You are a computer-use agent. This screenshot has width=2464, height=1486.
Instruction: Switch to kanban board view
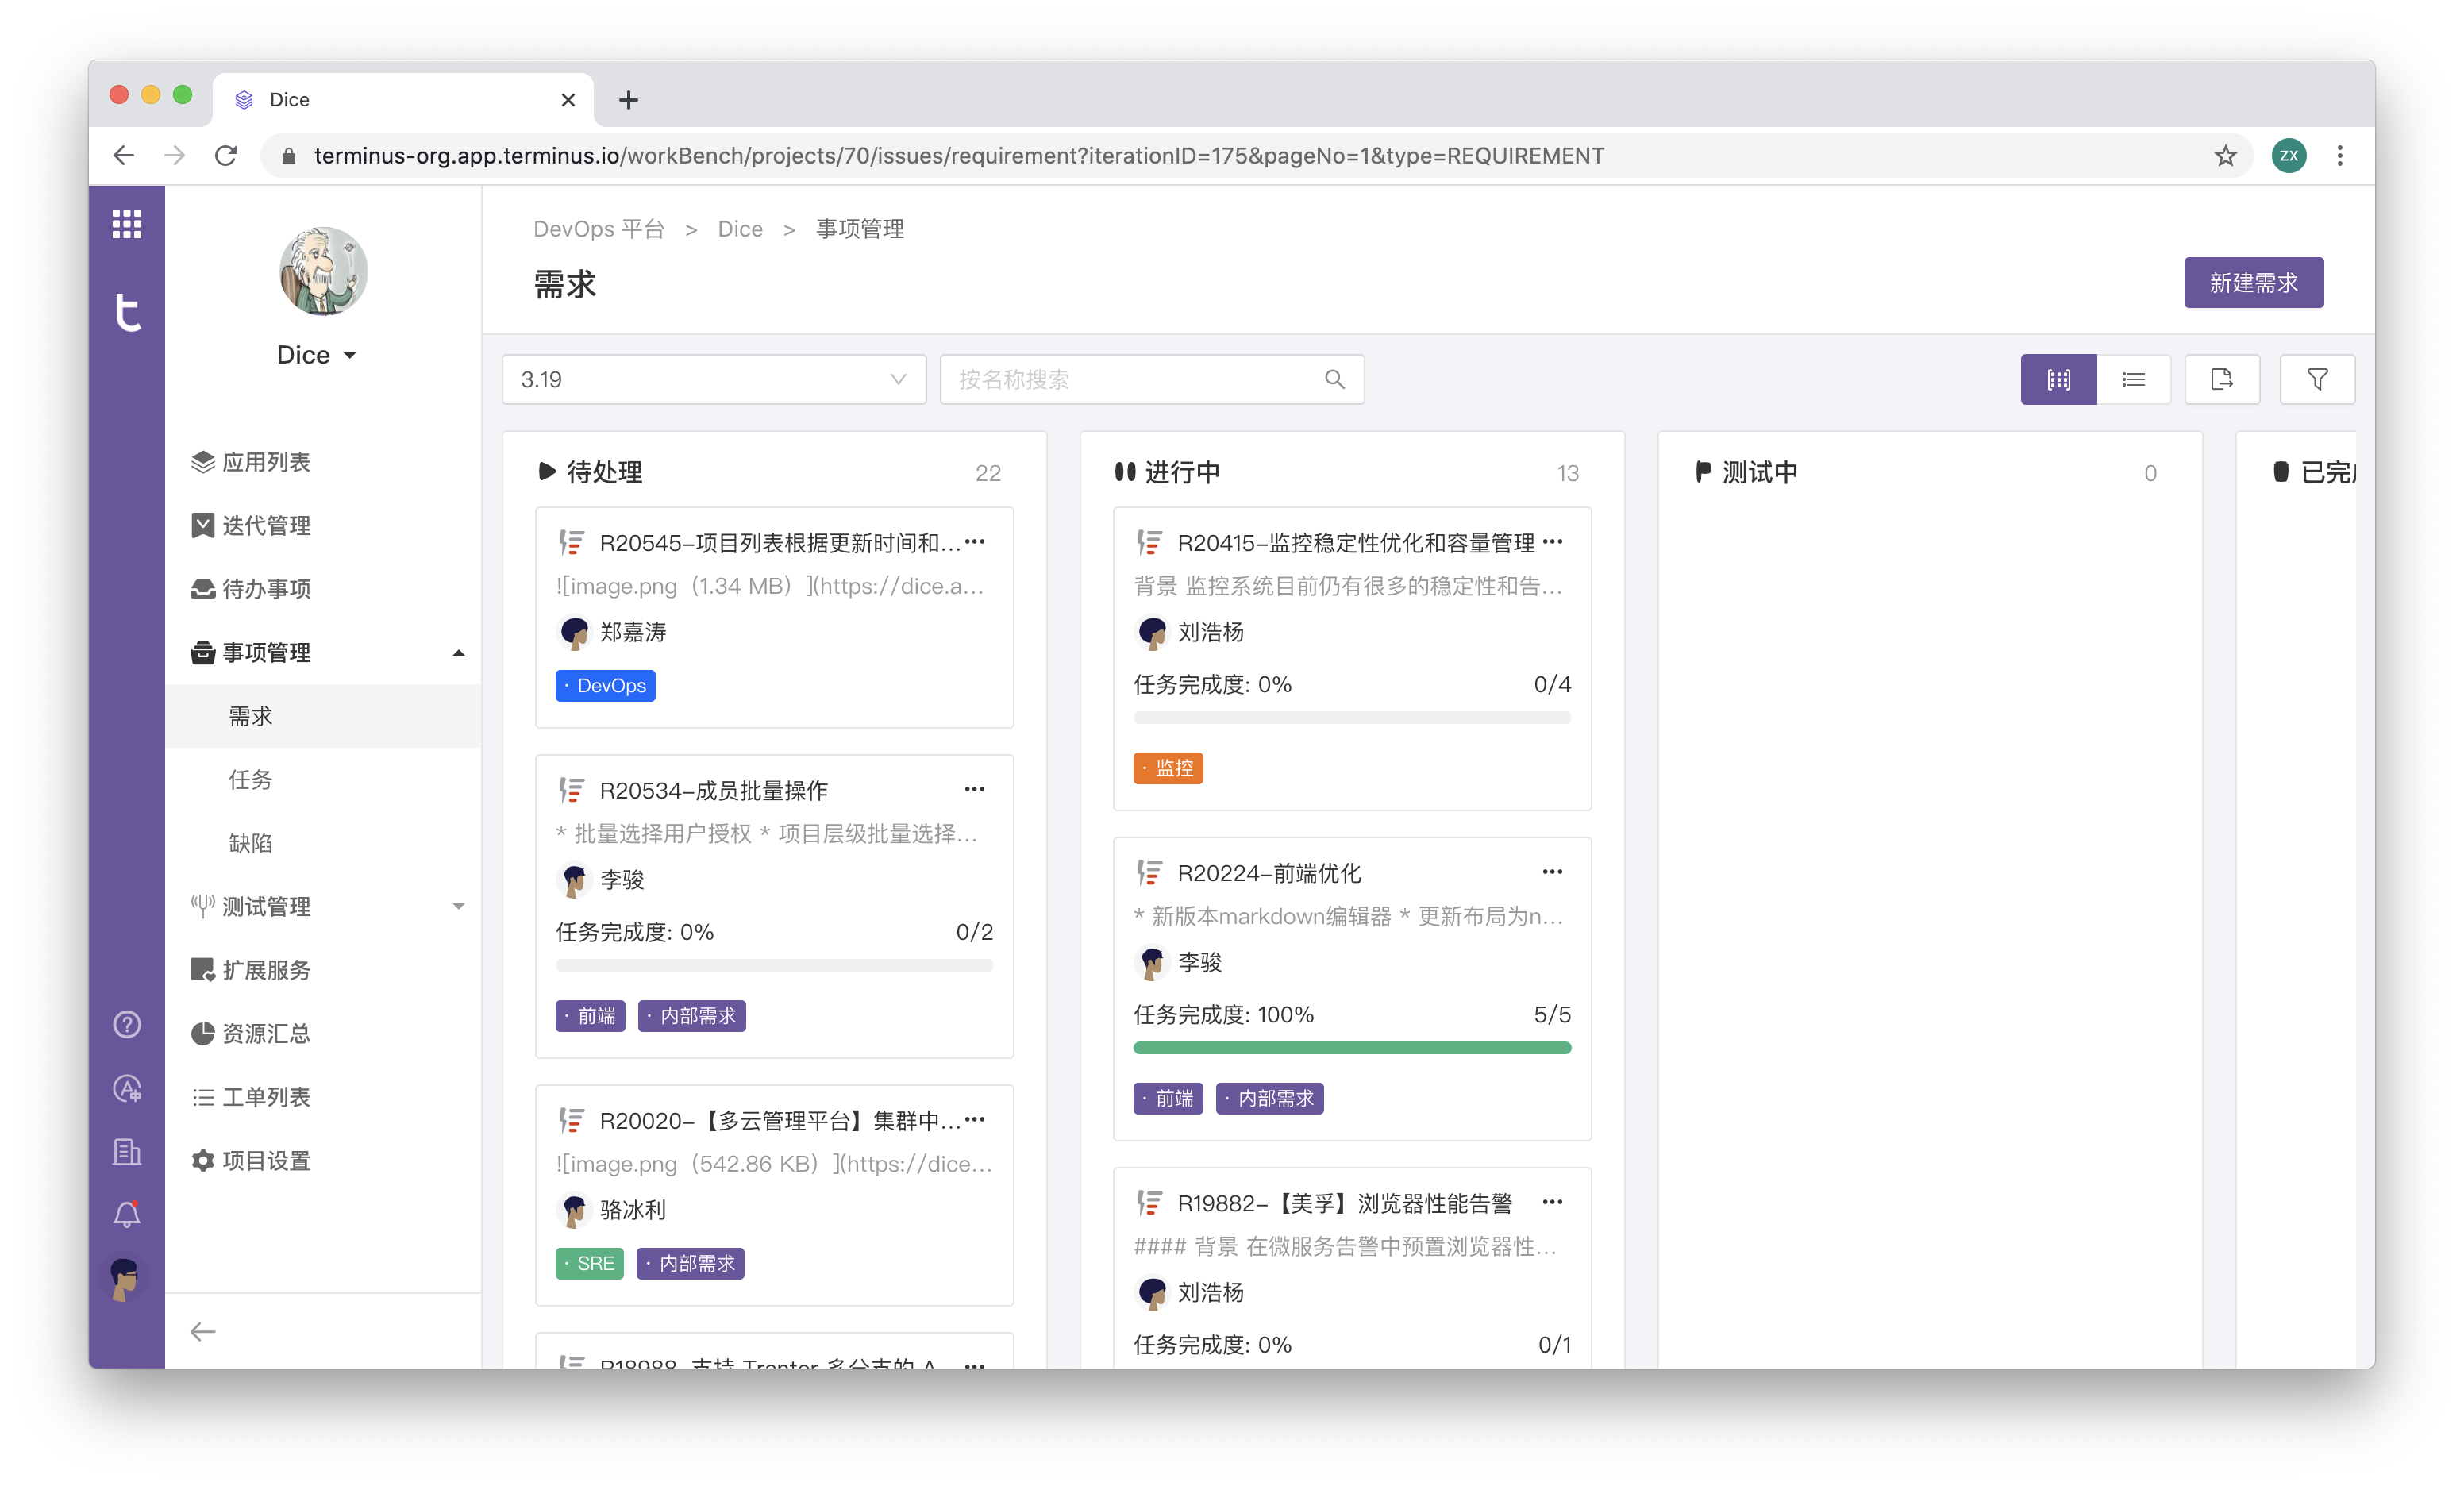click(2058, 379)
